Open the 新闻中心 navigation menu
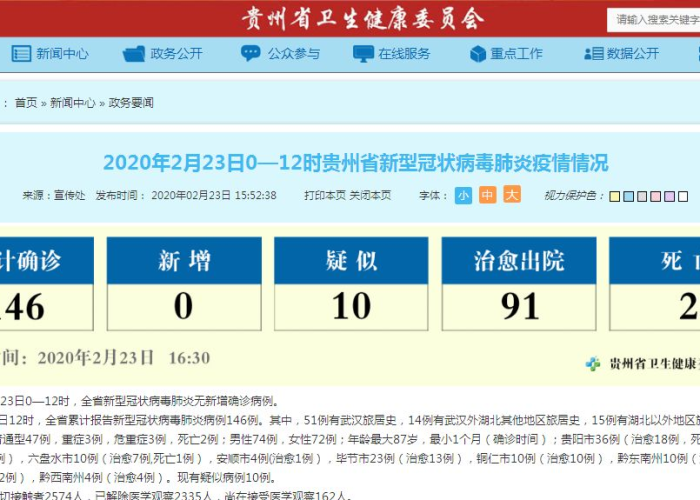700x500 pixels. (62, 54)
